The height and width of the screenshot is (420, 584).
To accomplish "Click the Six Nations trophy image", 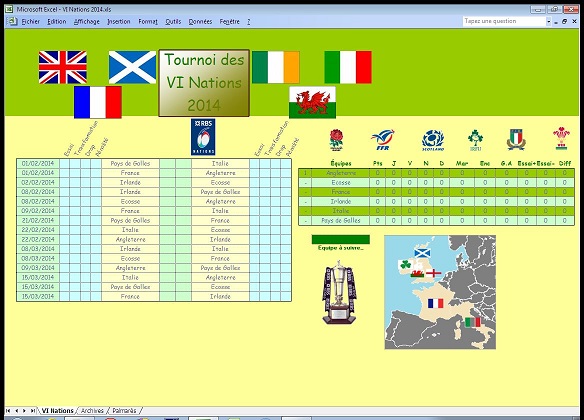I will [x=339, y=292].
